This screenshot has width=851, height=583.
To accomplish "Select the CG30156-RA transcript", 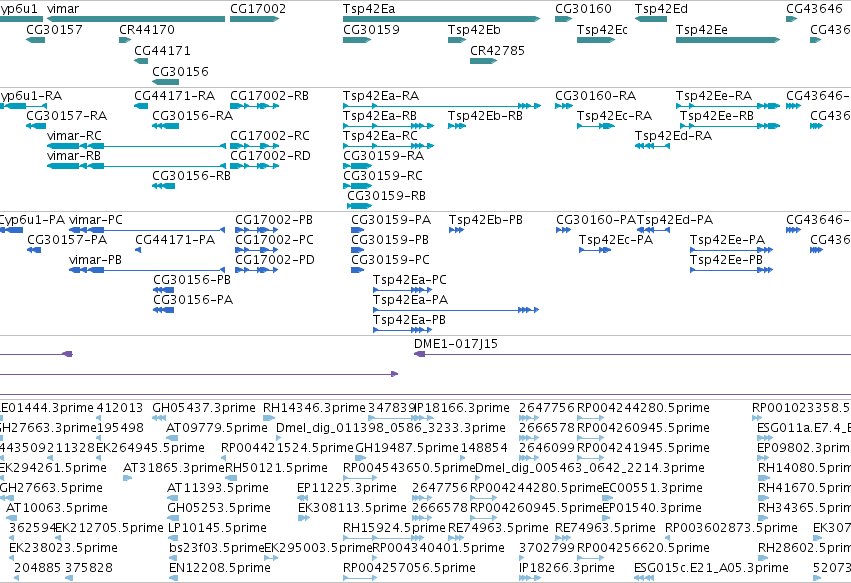I will click(x=166, y=126).
